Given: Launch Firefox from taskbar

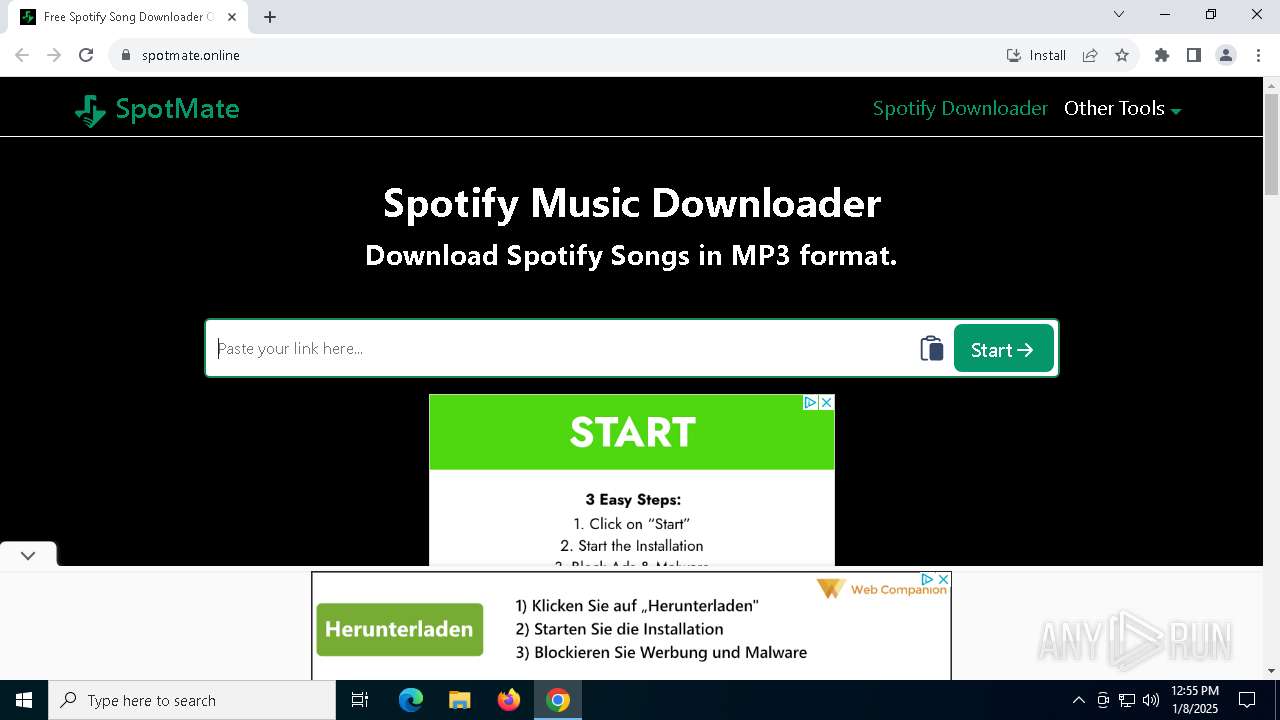Looking at the screenshot, I should (x=509, y=700).
